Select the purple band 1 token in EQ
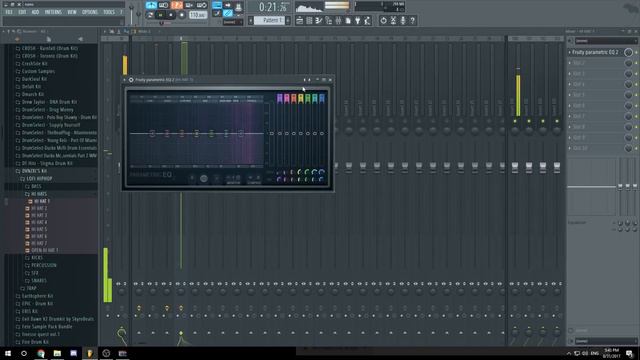 coord(280,98)
